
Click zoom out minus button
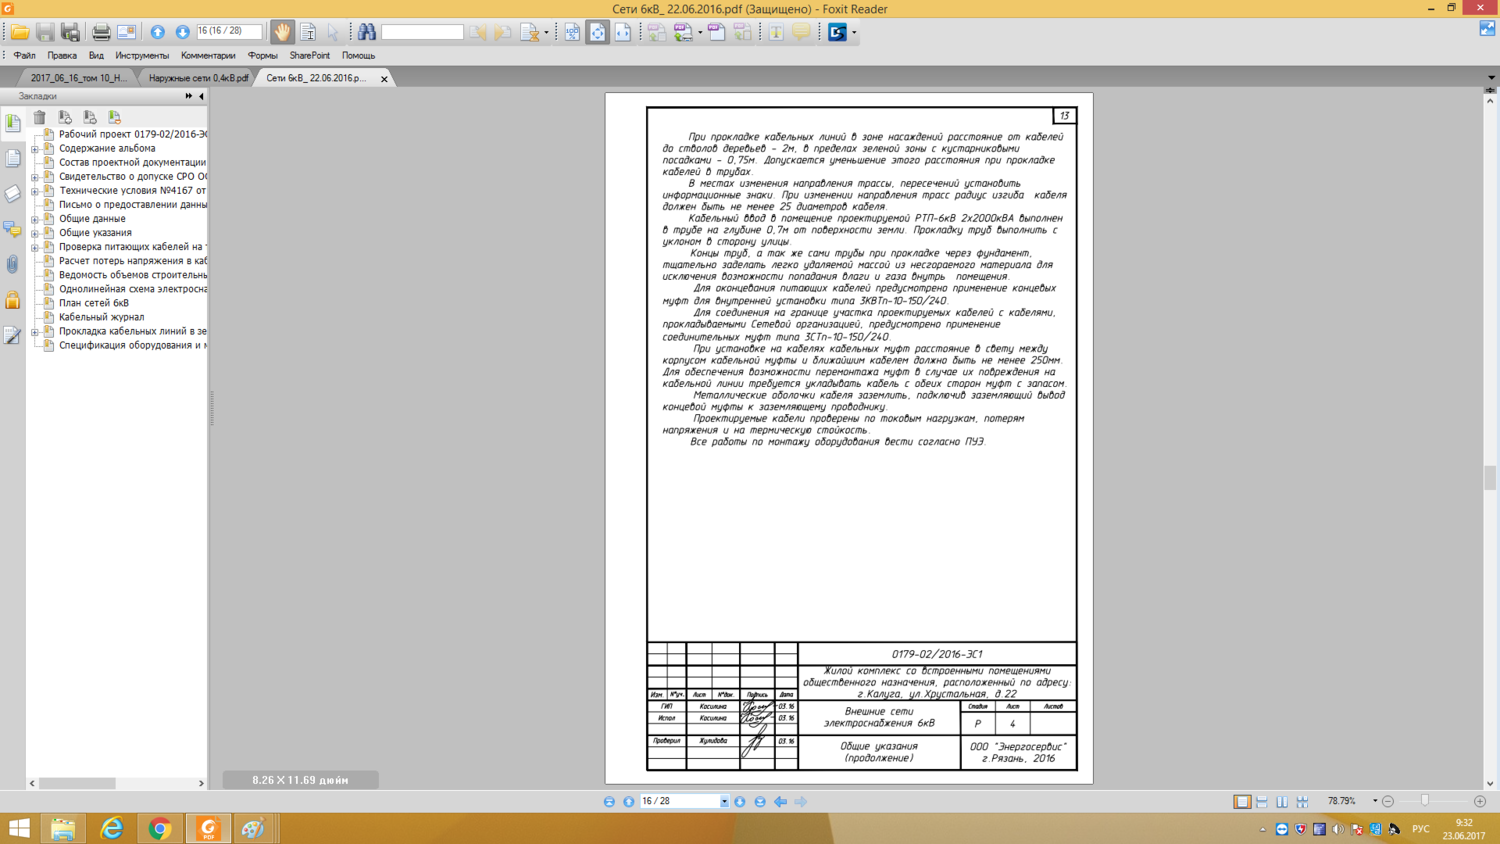pyautogui.click(x=1388, y=801)
